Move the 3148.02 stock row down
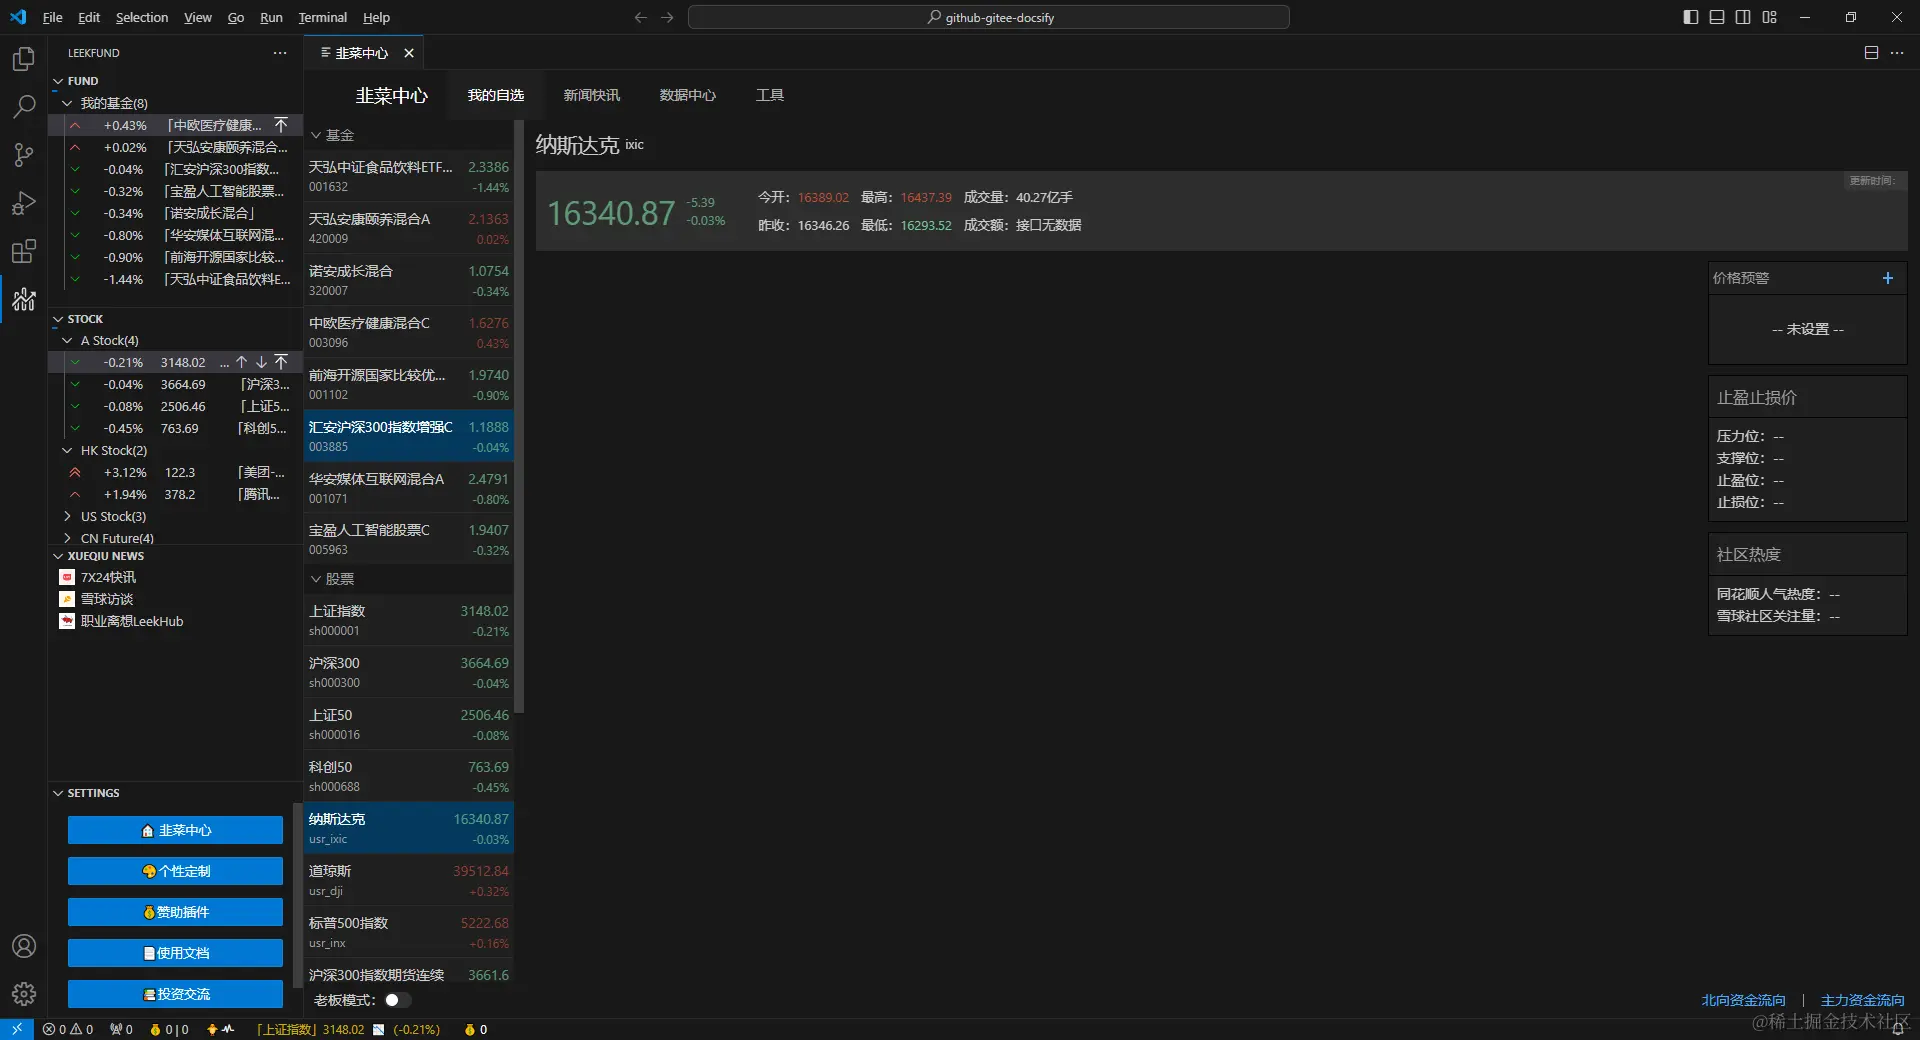This screenshot has width=1920, height=1040. [261, 362]
